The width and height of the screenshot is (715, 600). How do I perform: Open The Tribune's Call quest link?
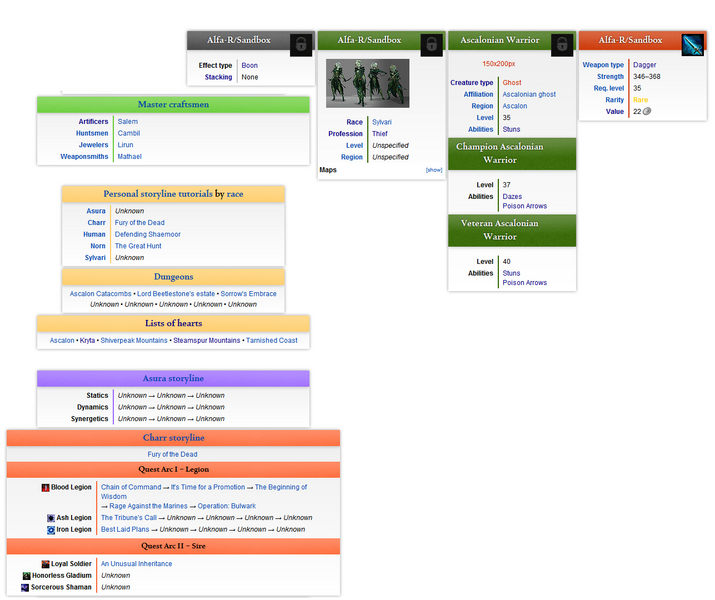[x=129, y=518]
